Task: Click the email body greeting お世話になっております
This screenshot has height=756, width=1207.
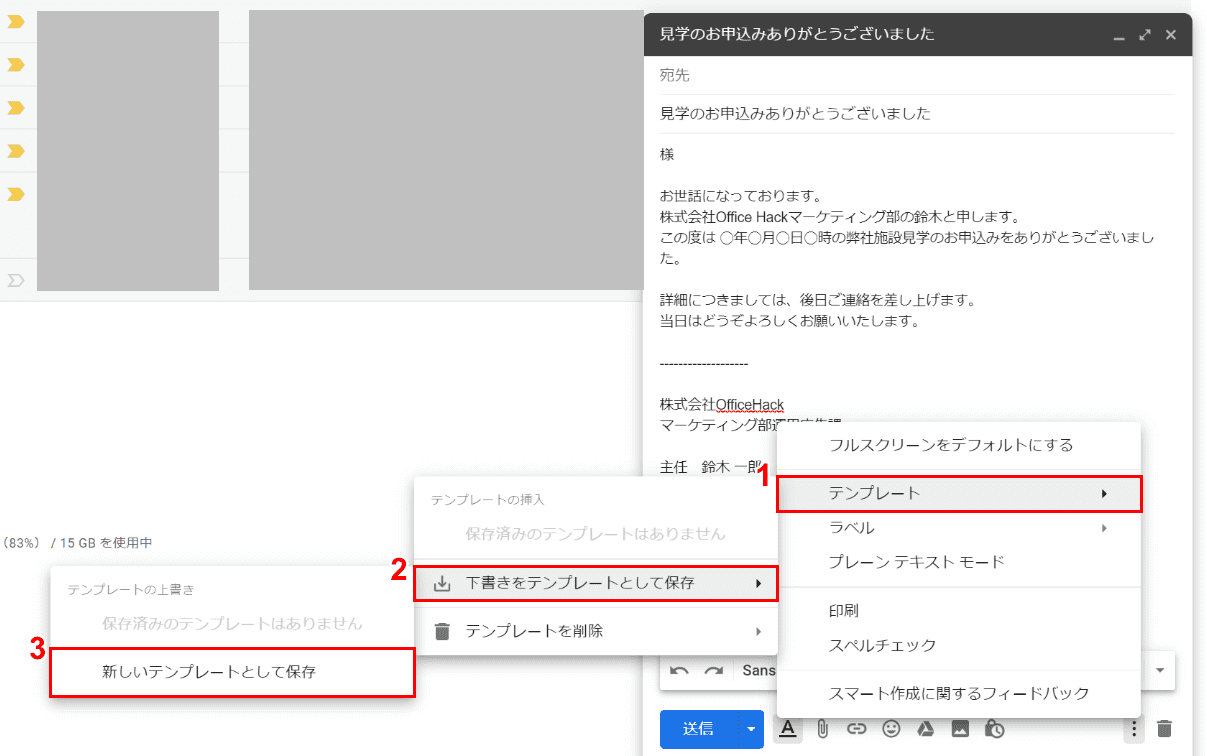Action: tap(740, 196)
